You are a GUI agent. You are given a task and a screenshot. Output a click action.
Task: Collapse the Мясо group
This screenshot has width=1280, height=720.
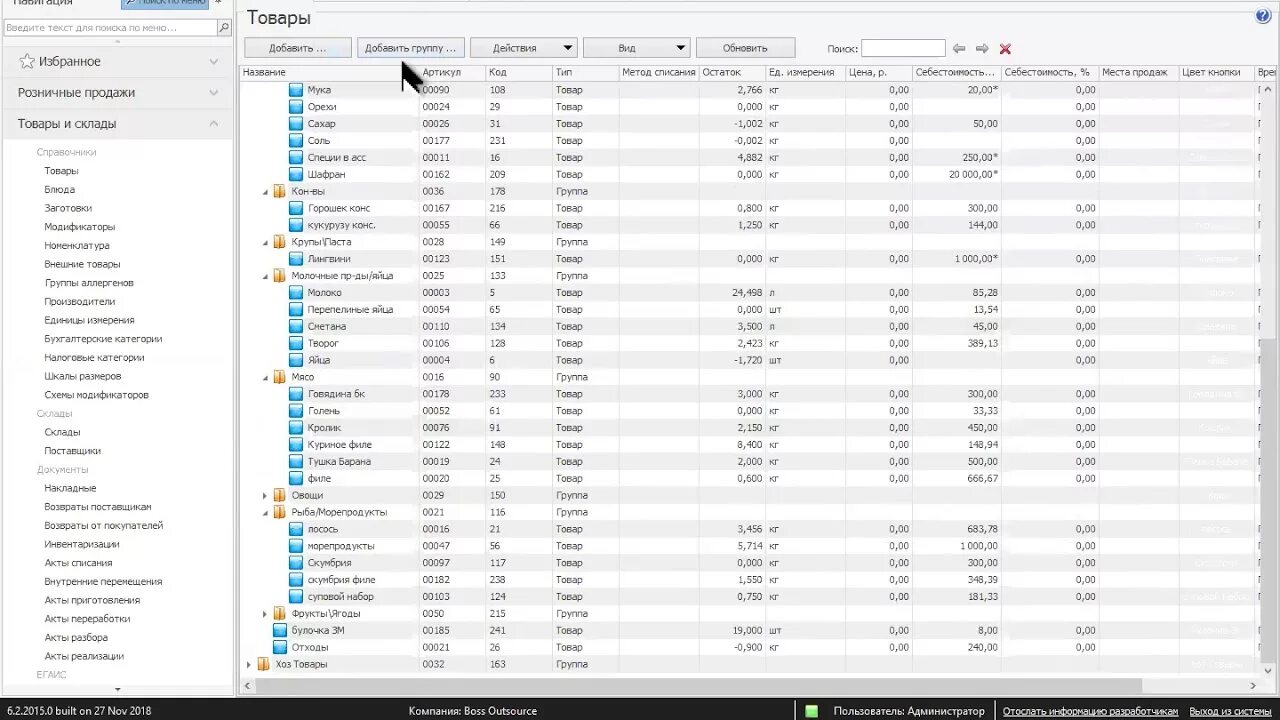265,378
